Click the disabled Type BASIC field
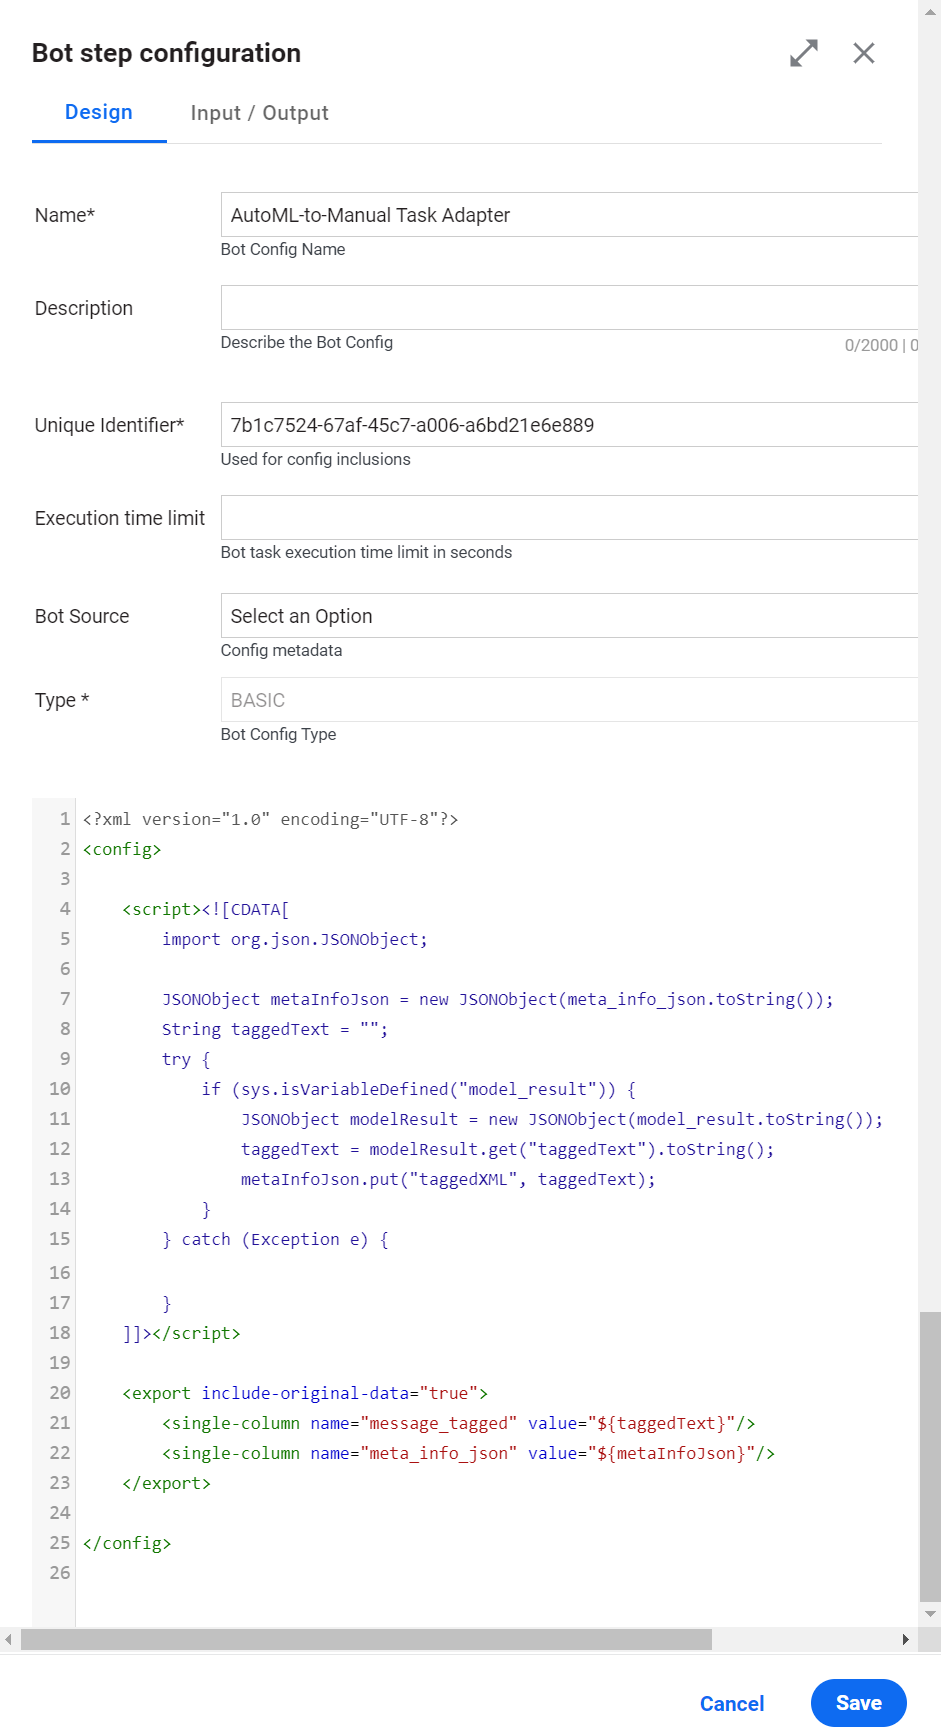This screenshot has width=941, height=1735. coord(569,700)
